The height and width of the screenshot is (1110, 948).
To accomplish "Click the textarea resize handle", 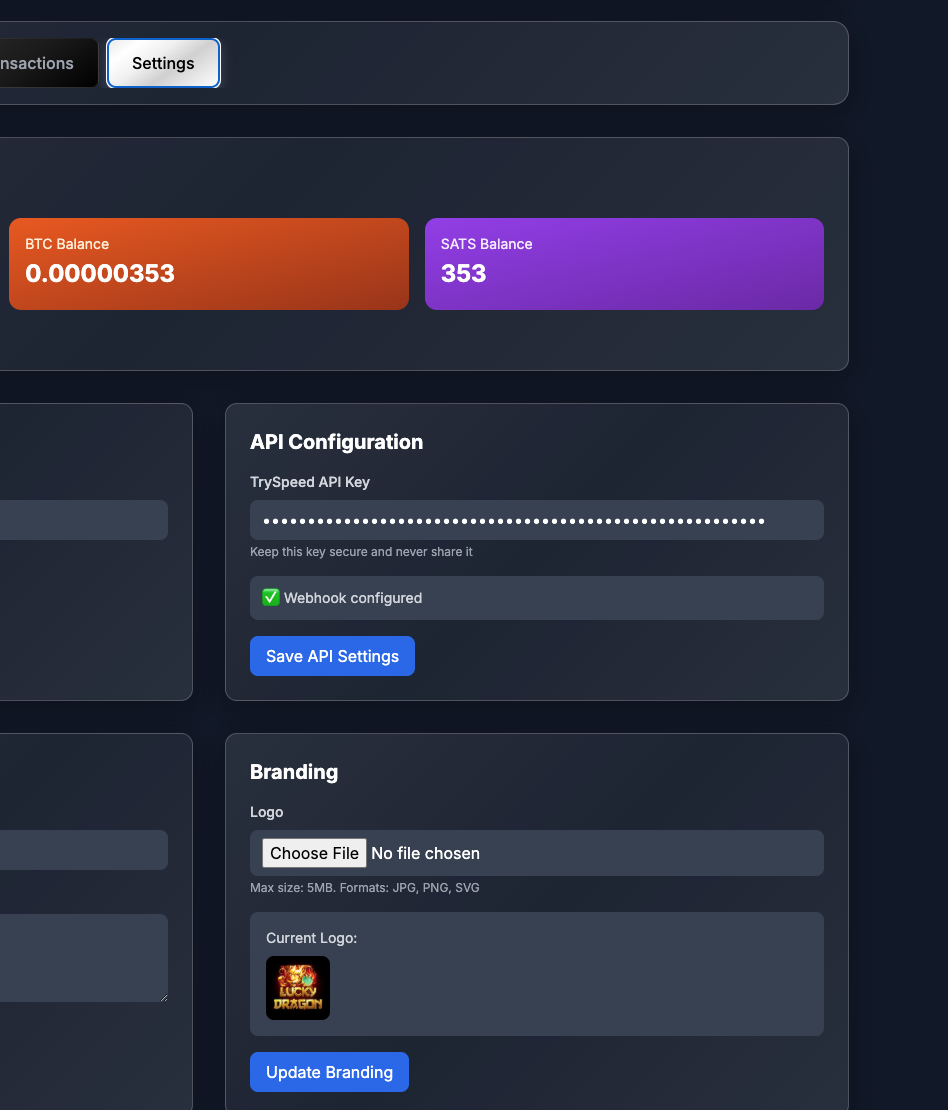I will point(164,1000).
